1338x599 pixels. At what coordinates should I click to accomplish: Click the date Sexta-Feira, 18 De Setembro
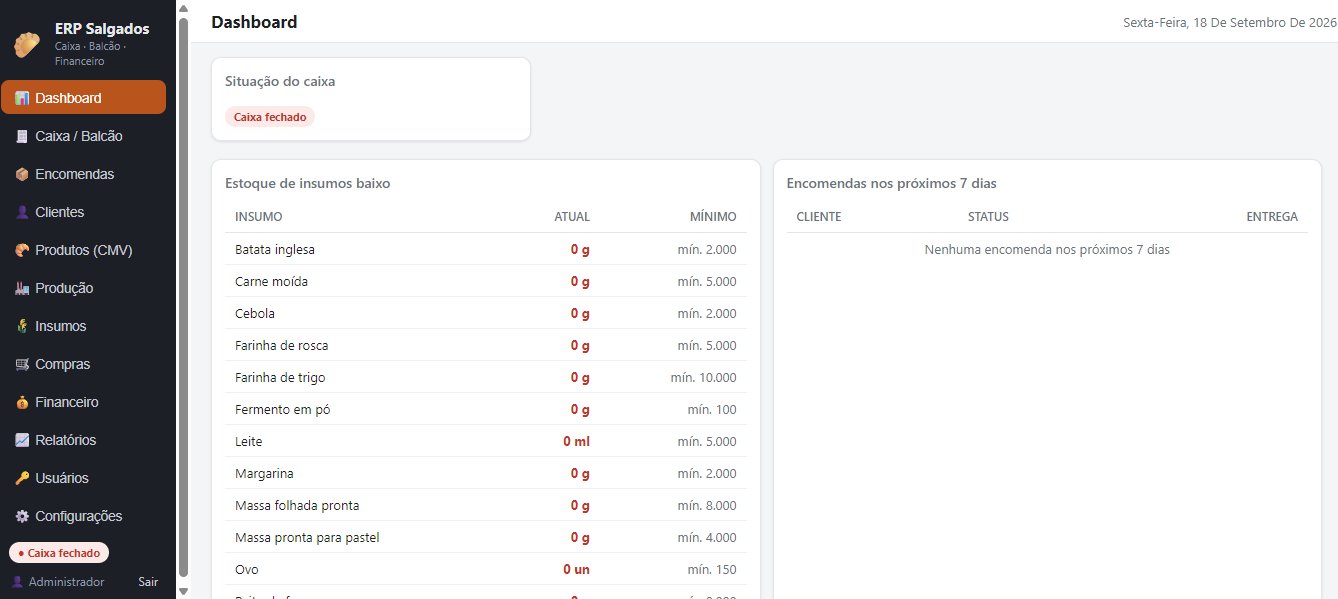pyautogui.click(x=1229, y=23)
